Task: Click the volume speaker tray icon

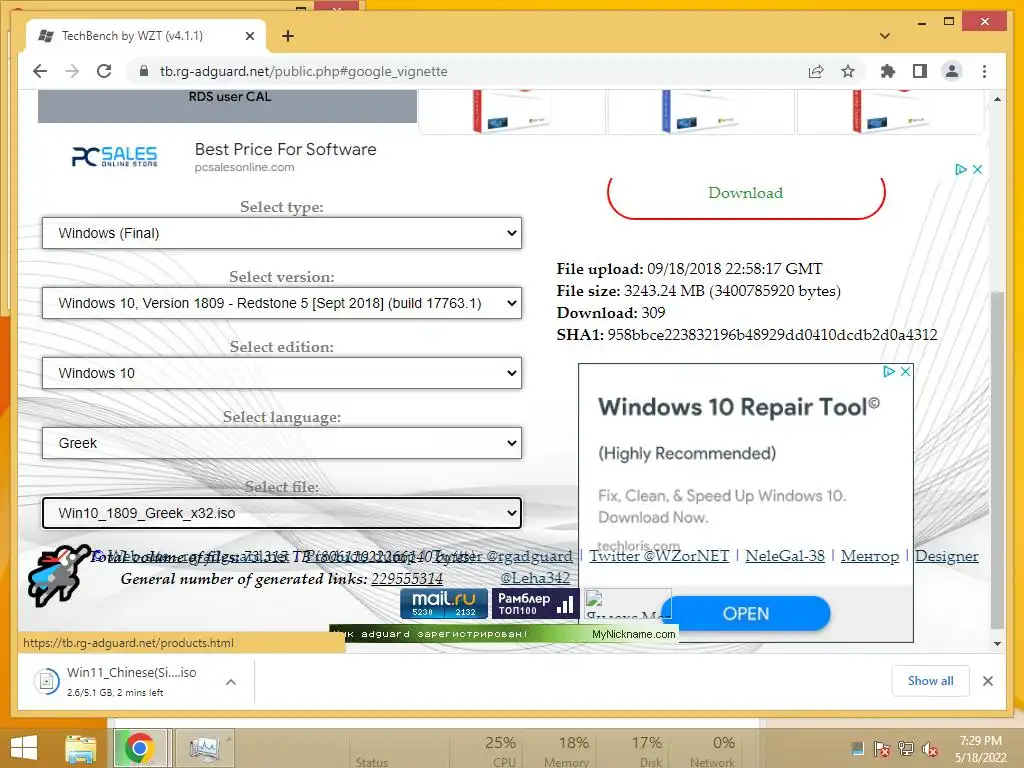Action: click(x=930, y=749)
